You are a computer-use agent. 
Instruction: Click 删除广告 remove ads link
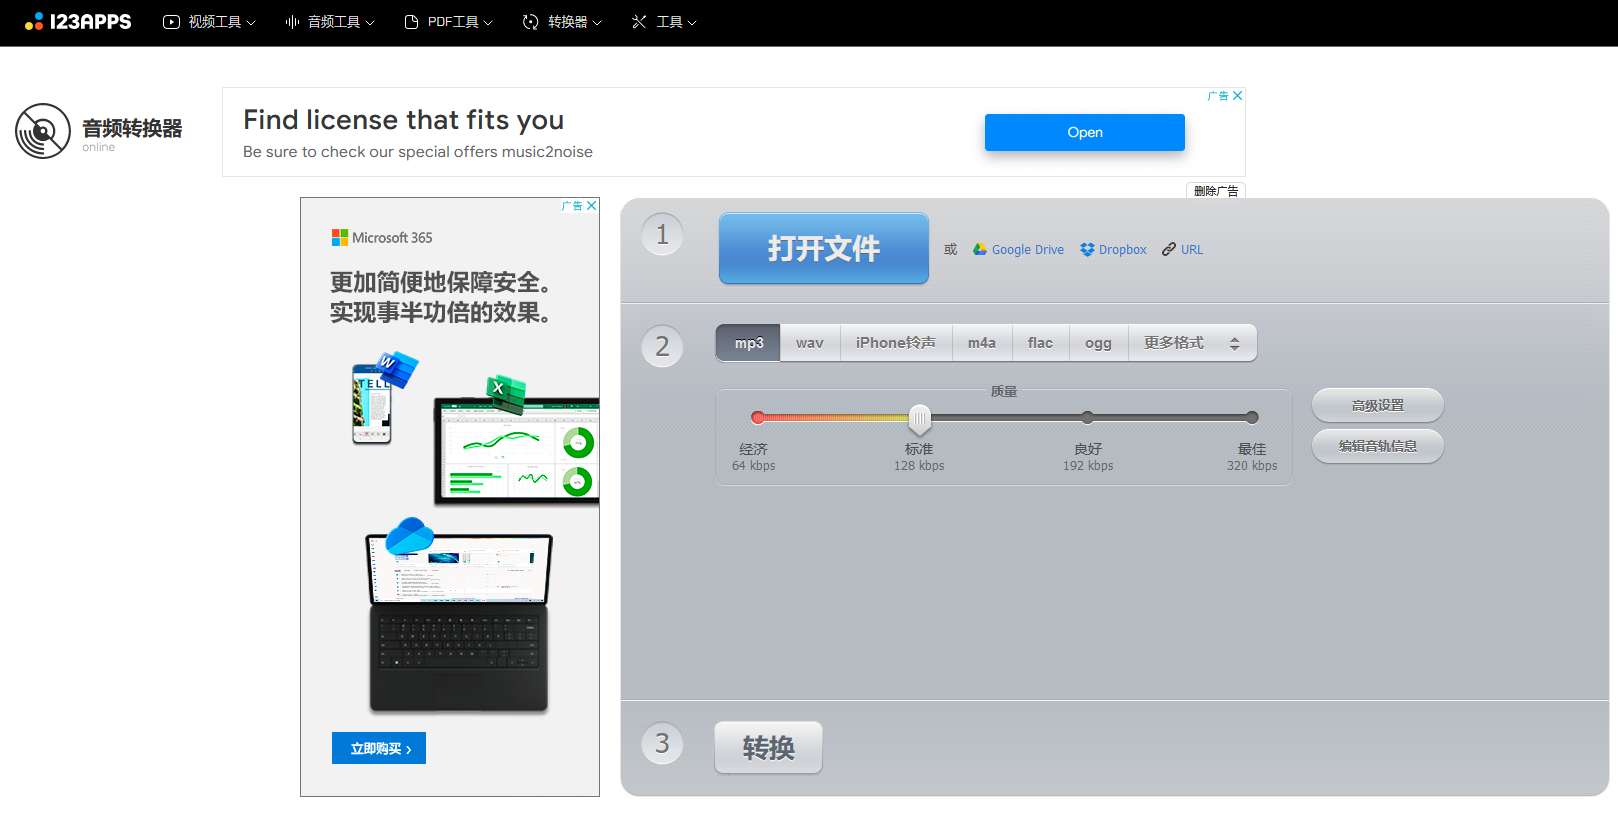coord(1216,191)
